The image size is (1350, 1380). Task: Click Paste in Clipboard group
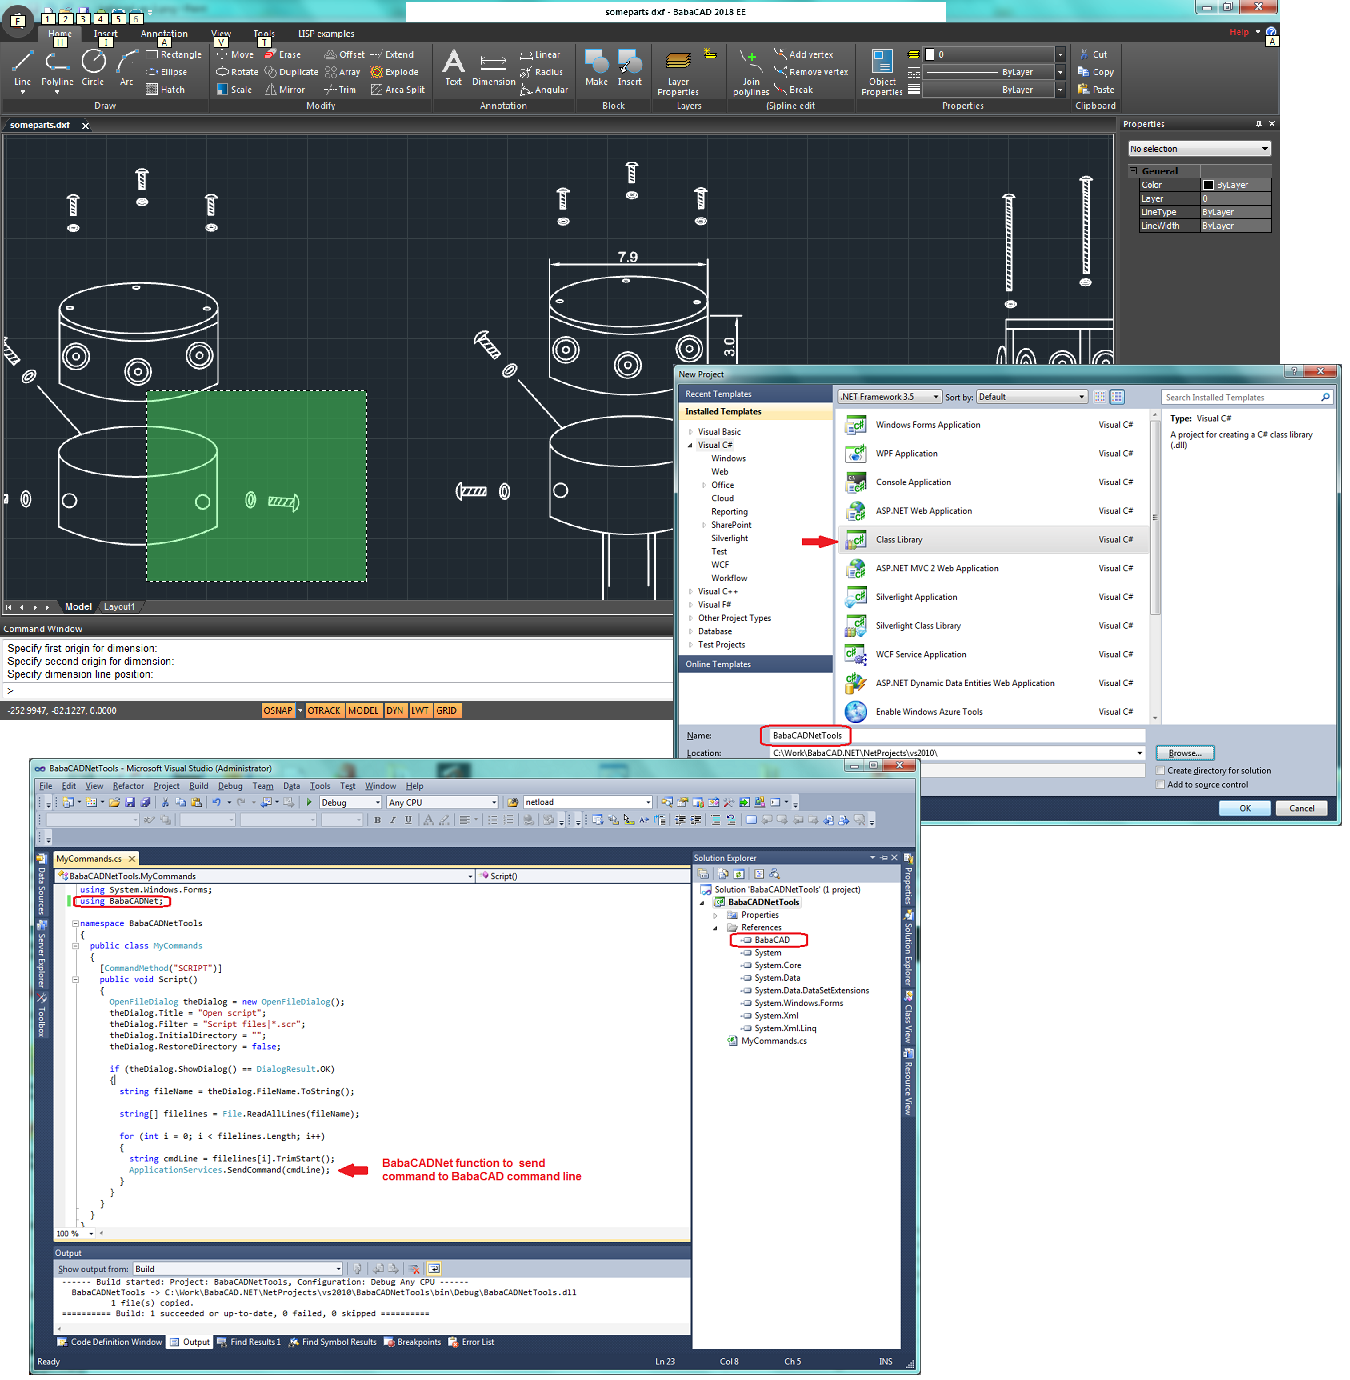[1096, 90]
